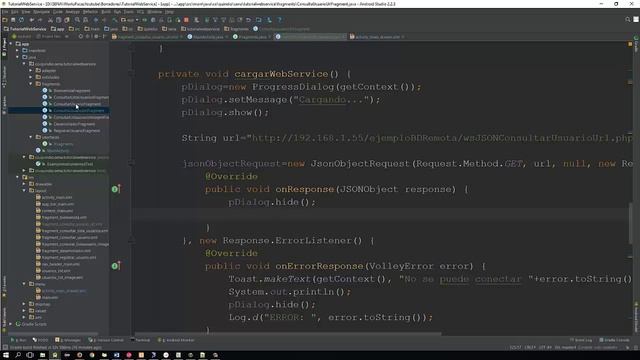The width and height of the screenshot is (640, 360).
Task: Collapse the interfaces package node
Action: (x=31, y=137)
